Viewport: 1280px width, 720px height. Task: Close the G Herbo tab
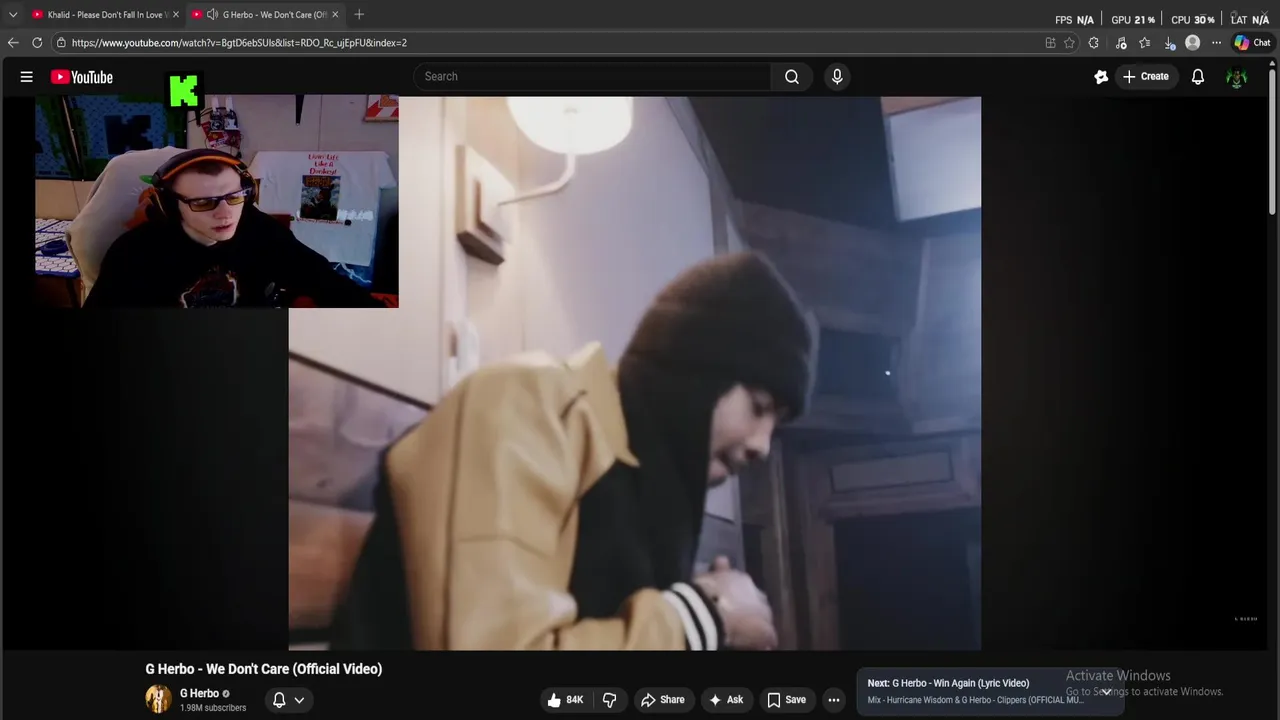tap(335, 14)
